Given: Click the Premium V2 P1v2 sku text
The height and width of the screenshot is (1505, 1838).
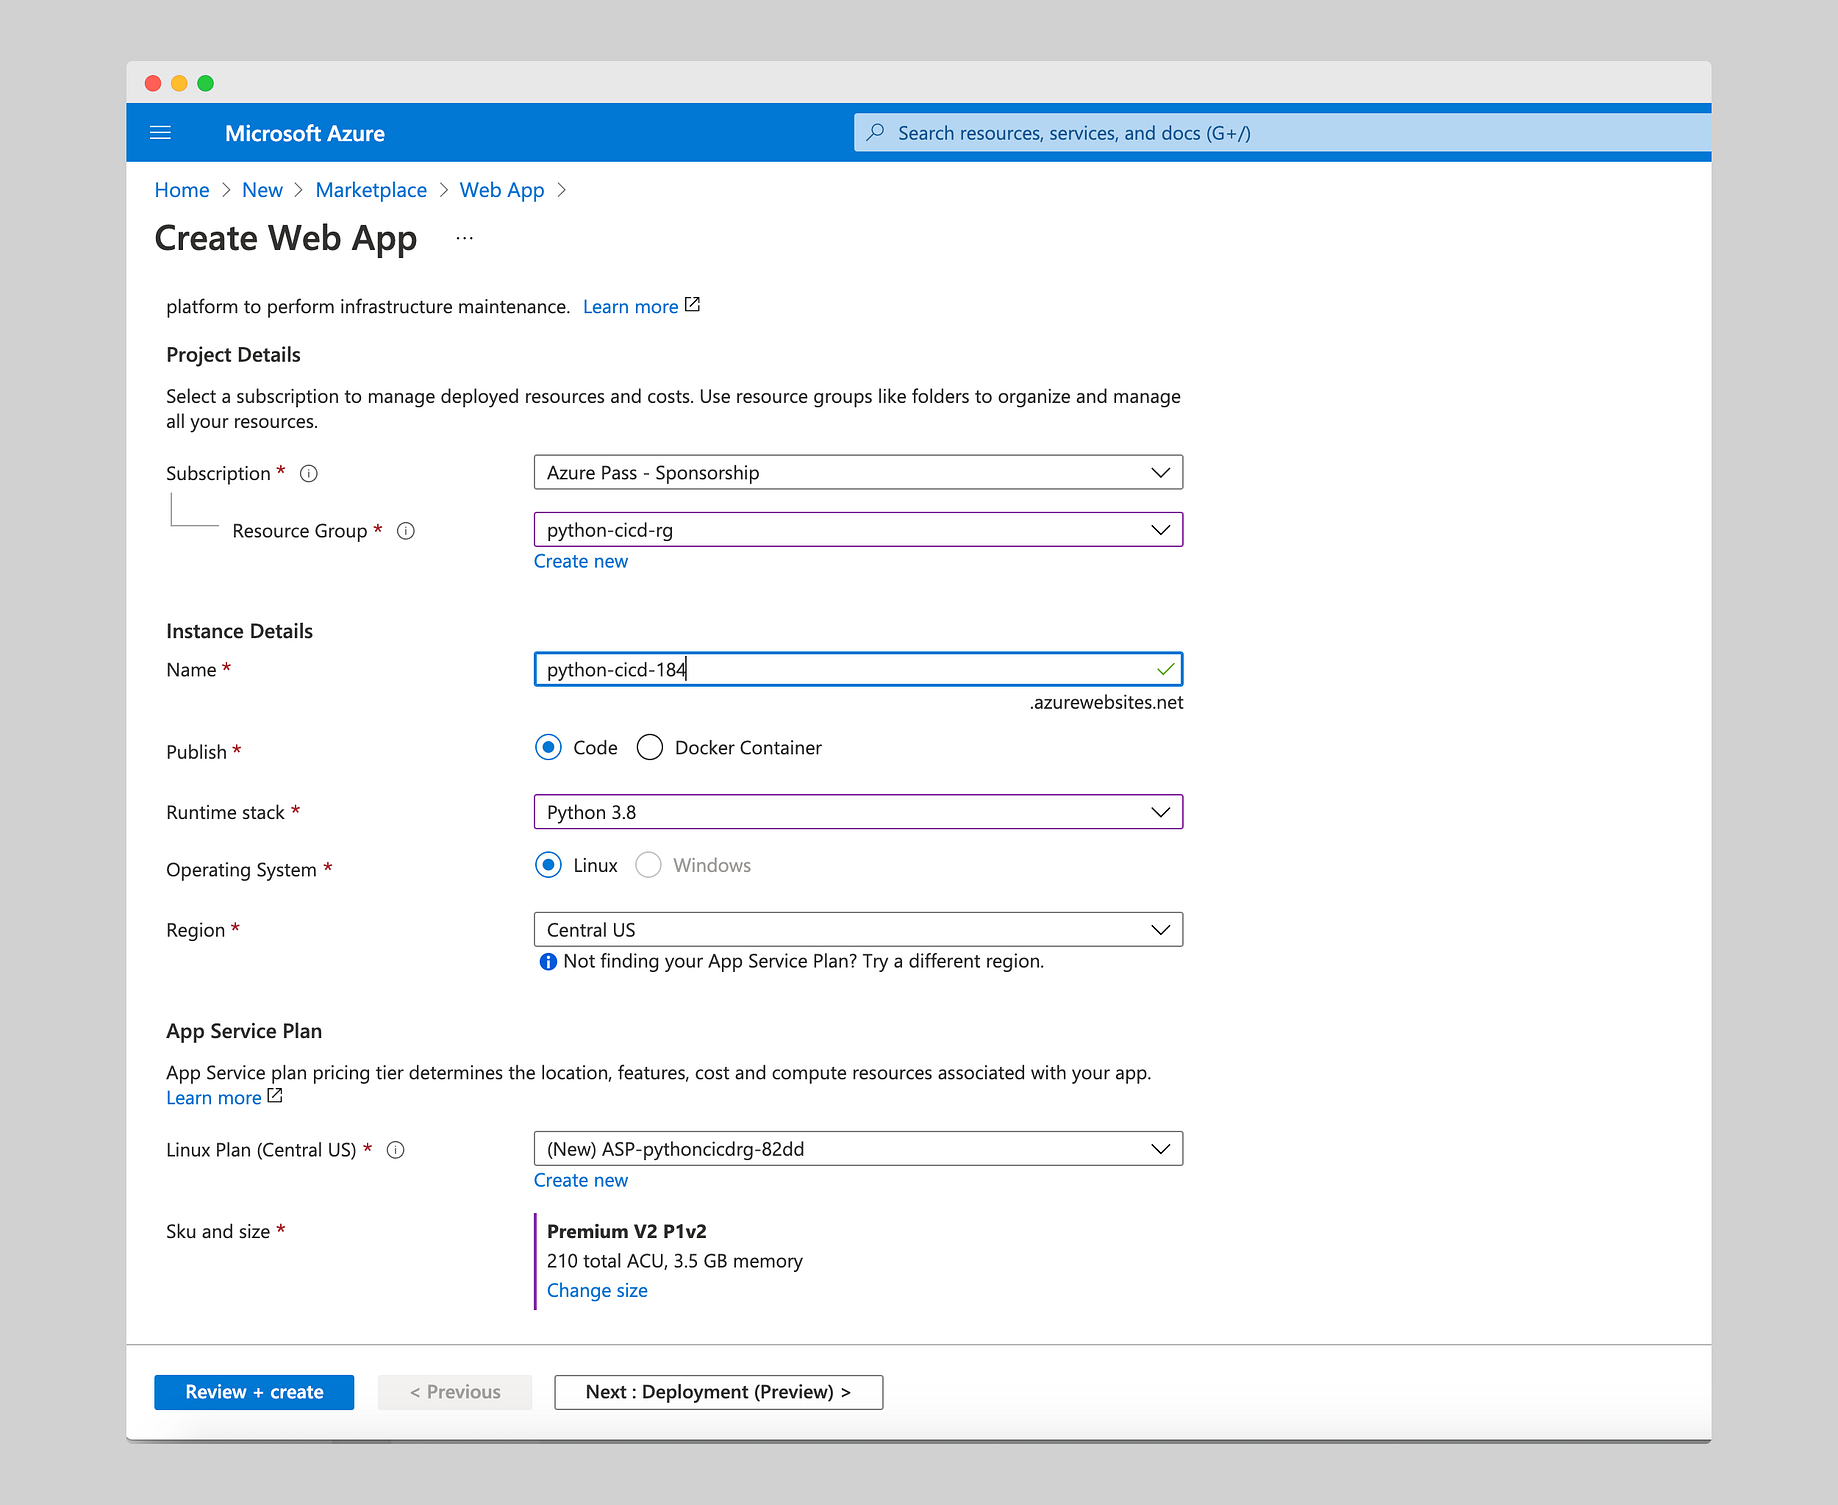Looking at the screenshot, I should coord(627,1232).
